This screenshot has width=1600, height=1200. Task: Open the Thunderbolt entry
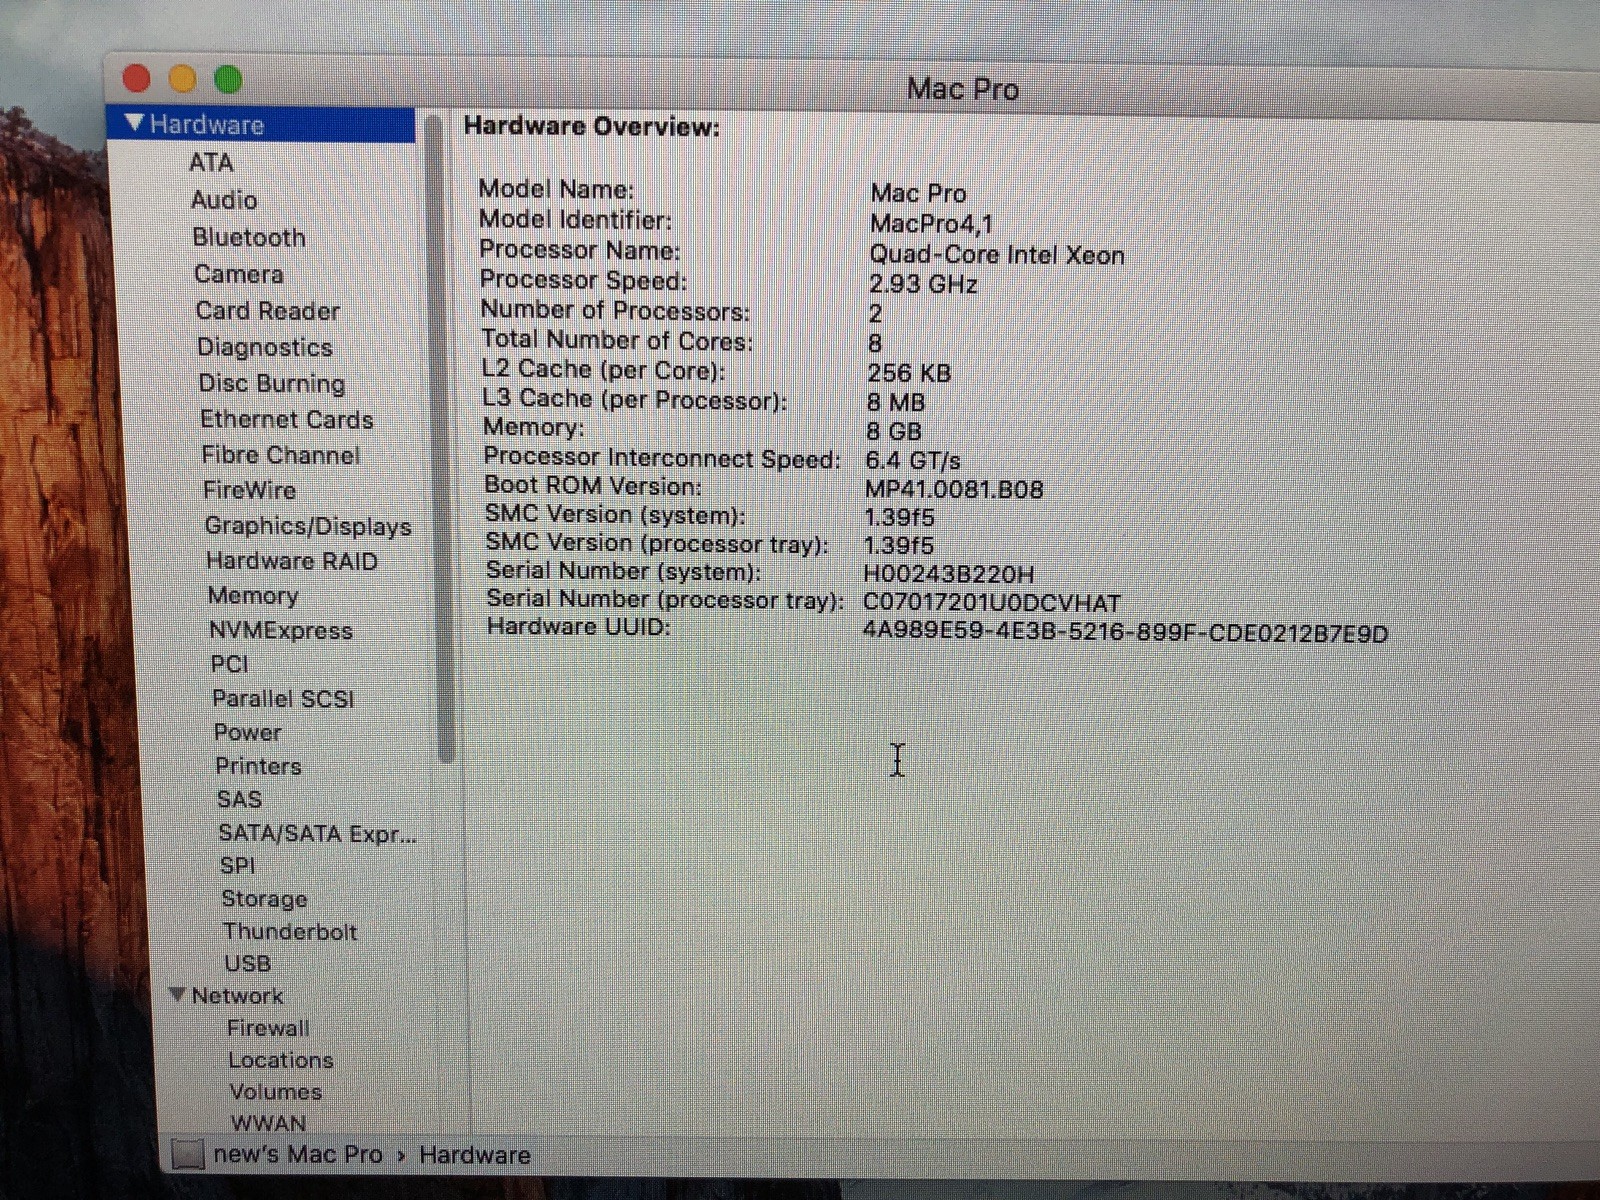290,931
